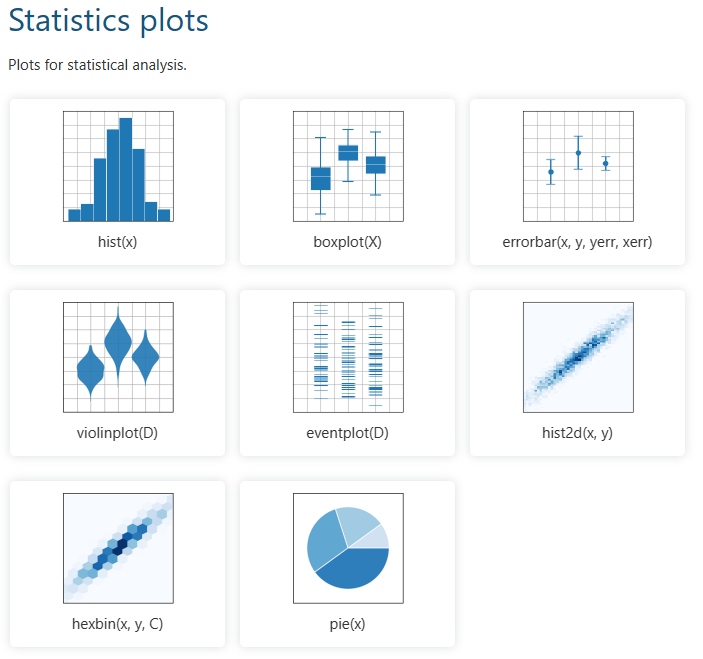Select the hexbin plot thumbnail image
Screen dimensions: 703x659
click(118, 548)
